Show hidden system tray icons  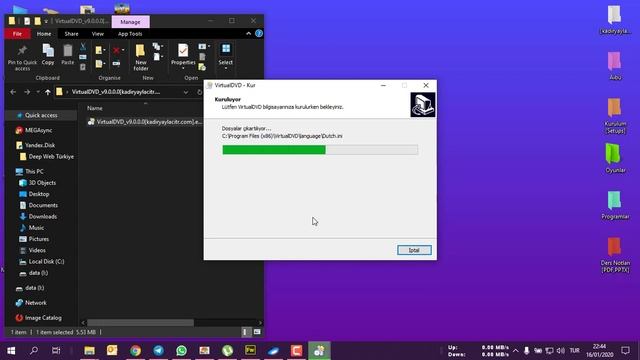click(516, 351)
